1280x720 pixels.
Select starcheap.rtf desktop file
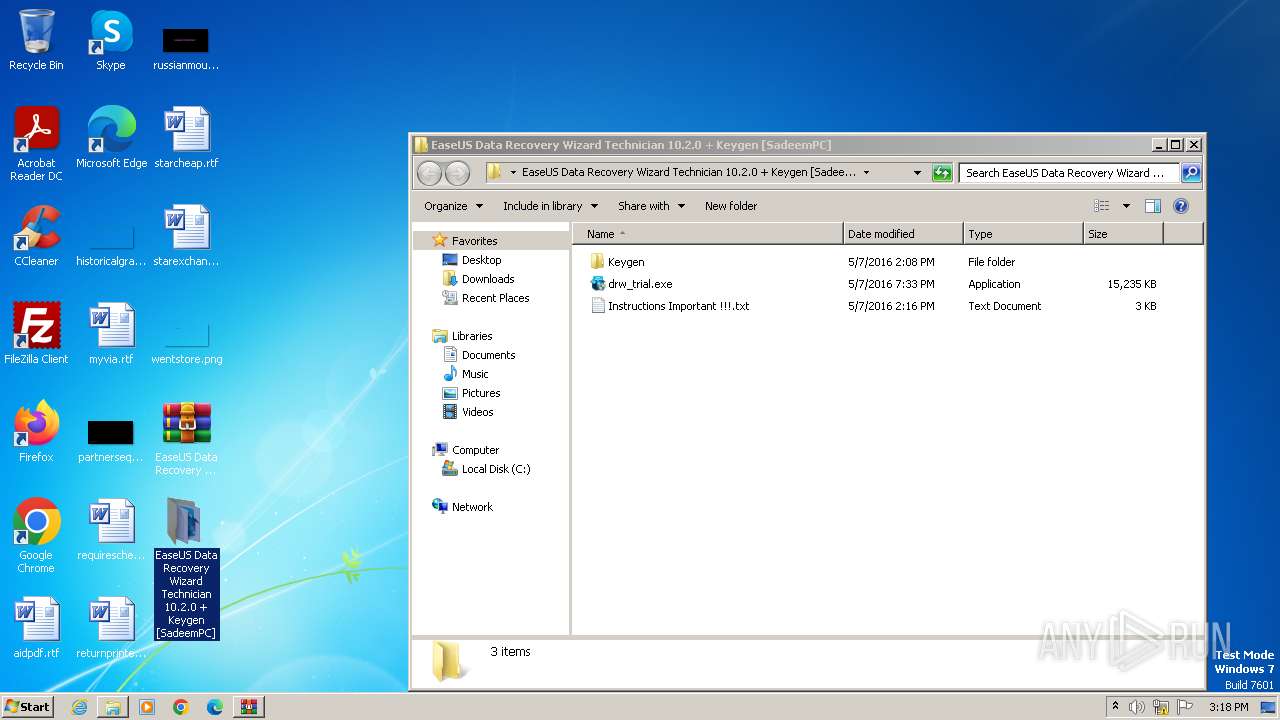[186, 138]
